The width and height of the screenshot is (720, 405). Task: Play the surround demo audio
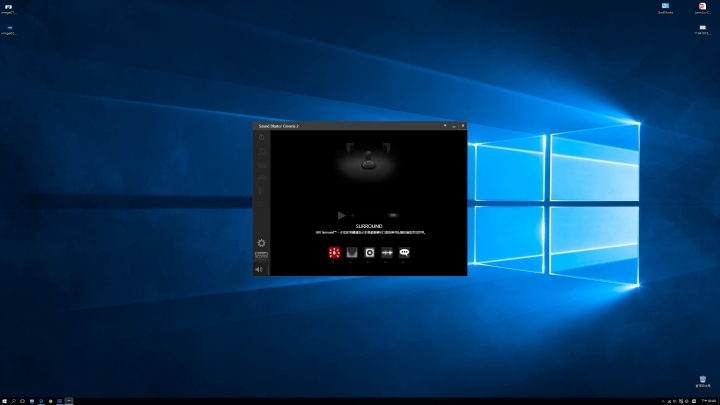click(x=341, y=215)
